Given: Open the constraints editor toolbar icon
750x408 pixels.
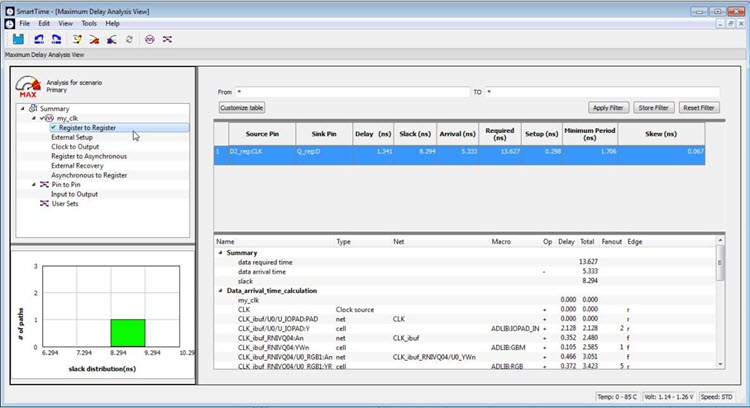Looking at the screenshot, I should [x=77, y=39].
